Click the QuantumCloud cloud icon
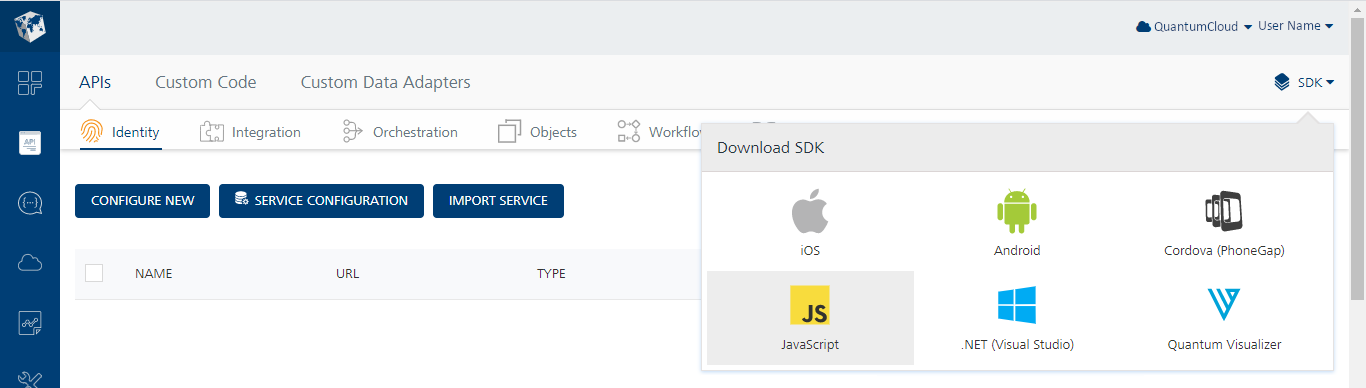Viewport: 1366px width, 388px height. tap(1144, 27)
